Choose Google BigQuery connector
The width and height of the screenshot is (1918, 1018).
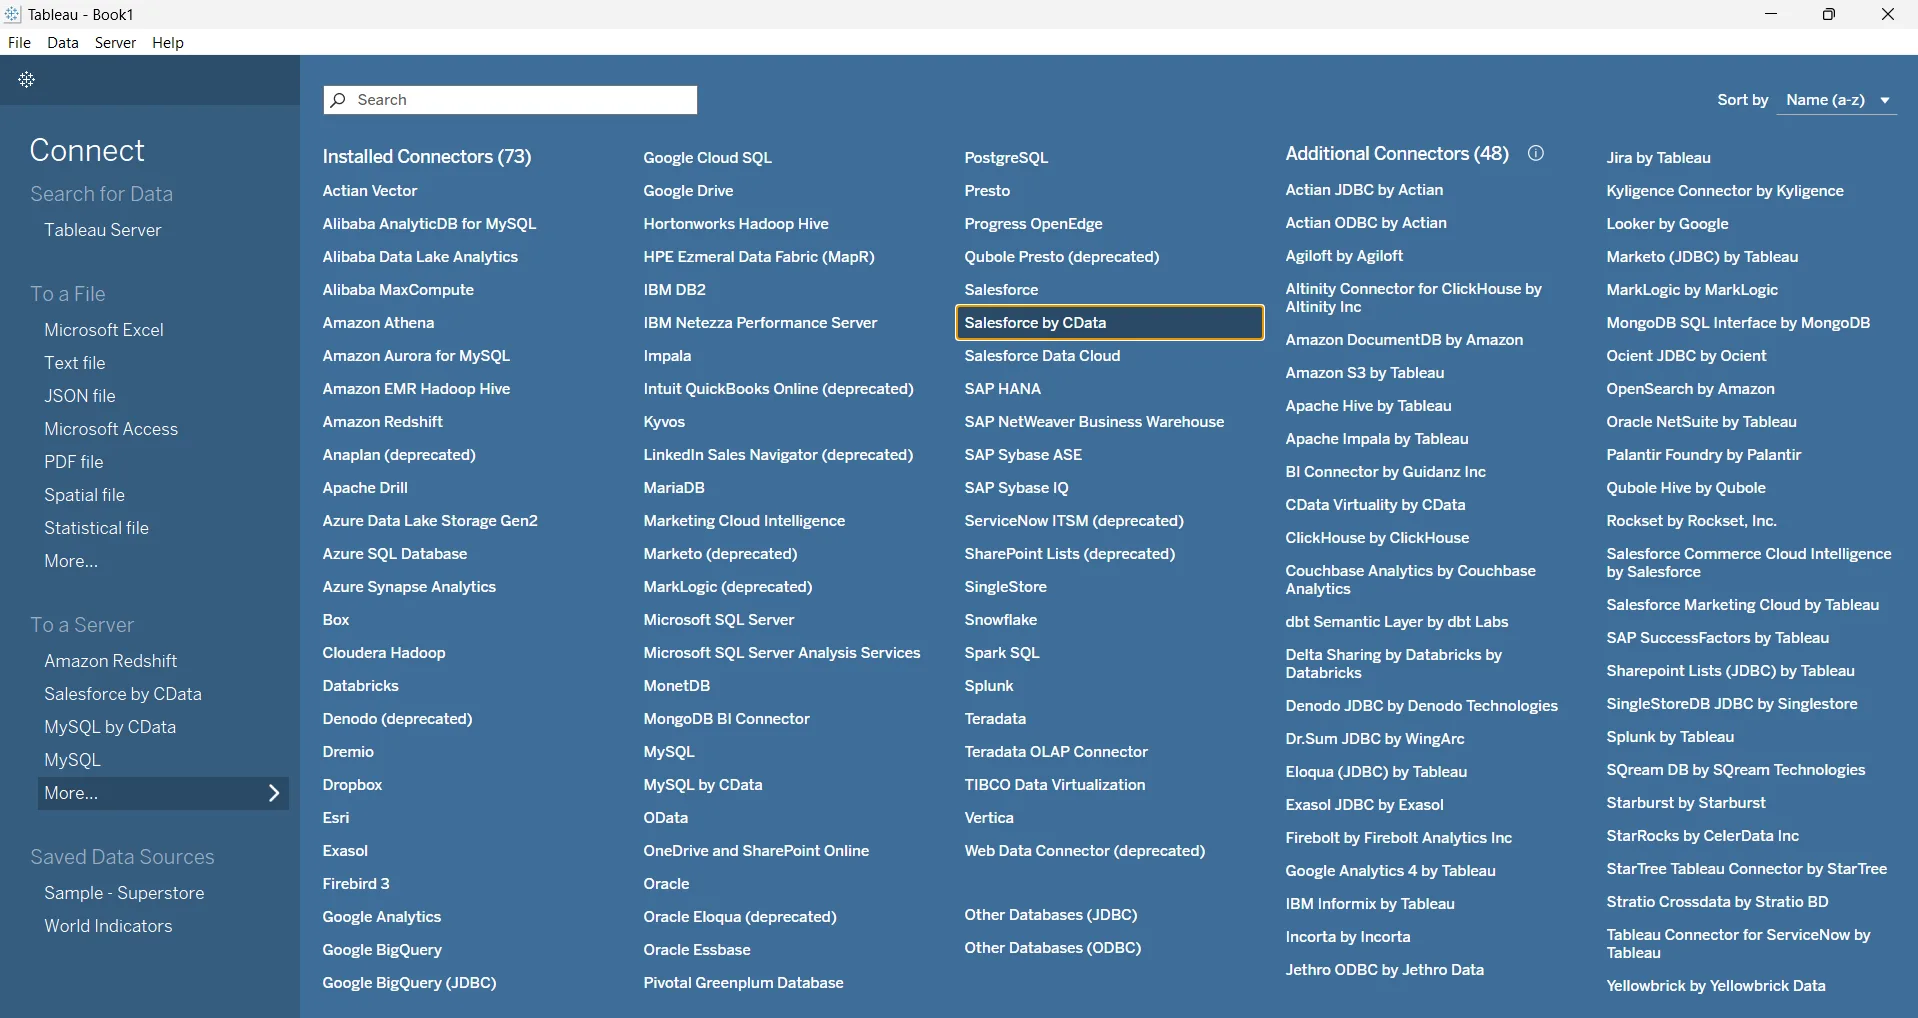382,950
